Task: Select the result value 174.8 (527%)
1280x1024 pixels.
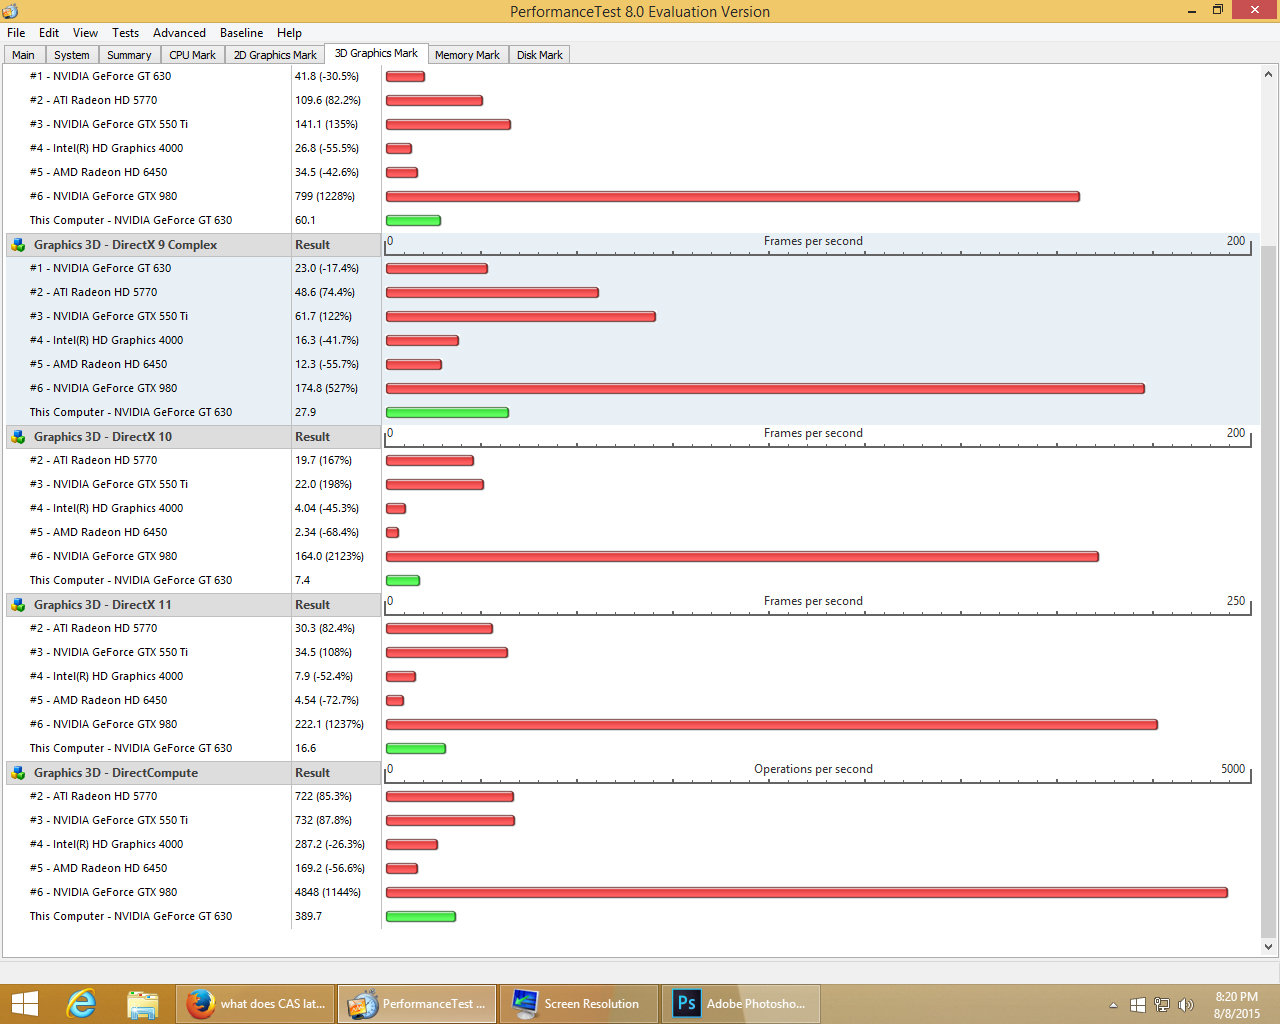Action: click(326, 388)
